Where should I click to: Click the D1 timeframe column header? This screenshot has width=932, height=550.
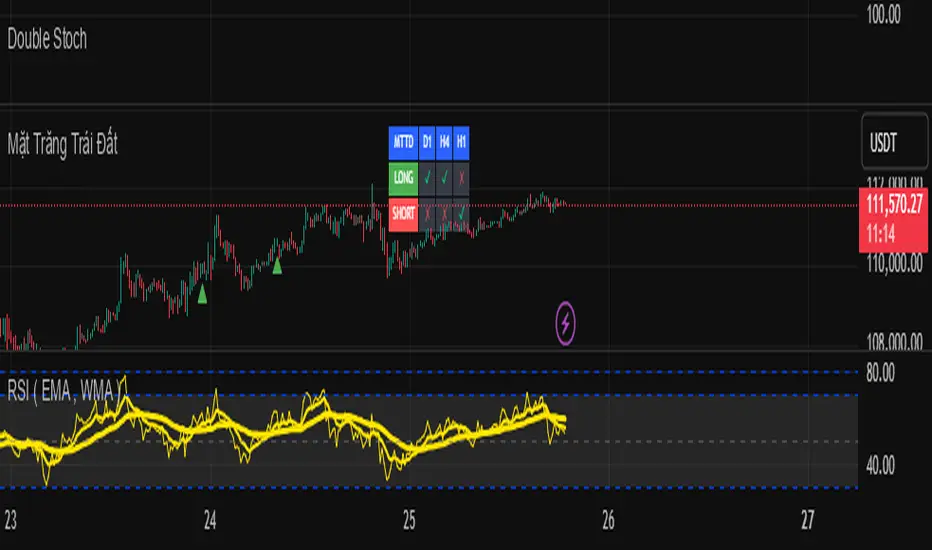click(427, 143)
